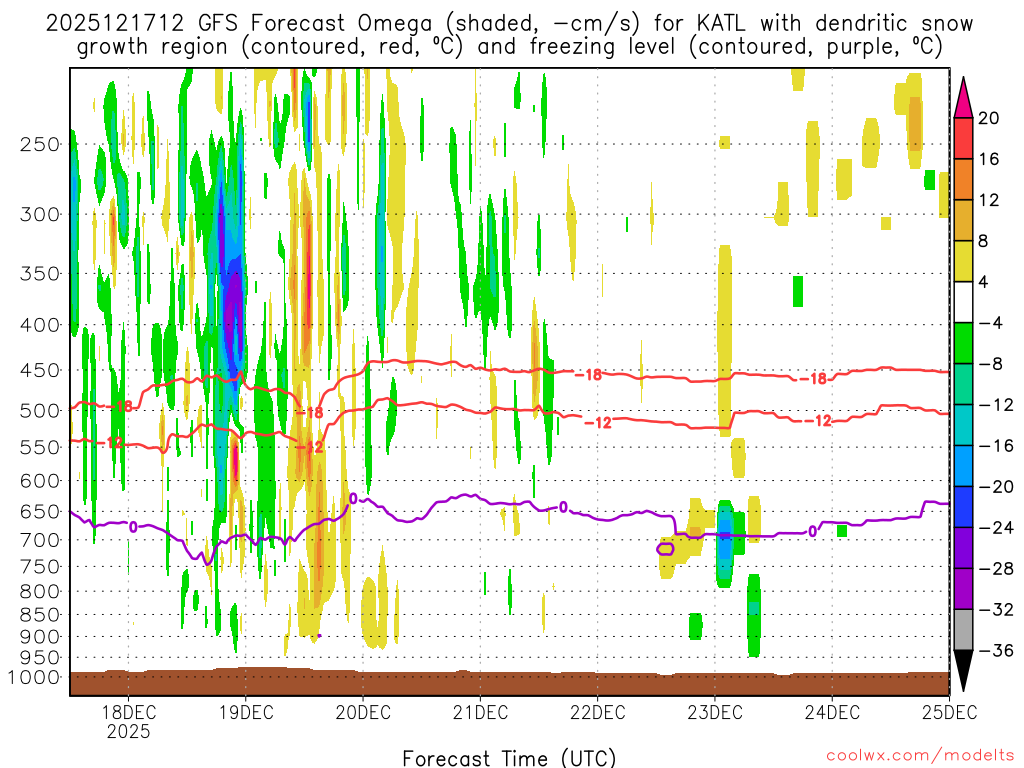This screenshot has width=1024, height=768.
Task: Click the 600 pressure level label
Action: point(40,481)
